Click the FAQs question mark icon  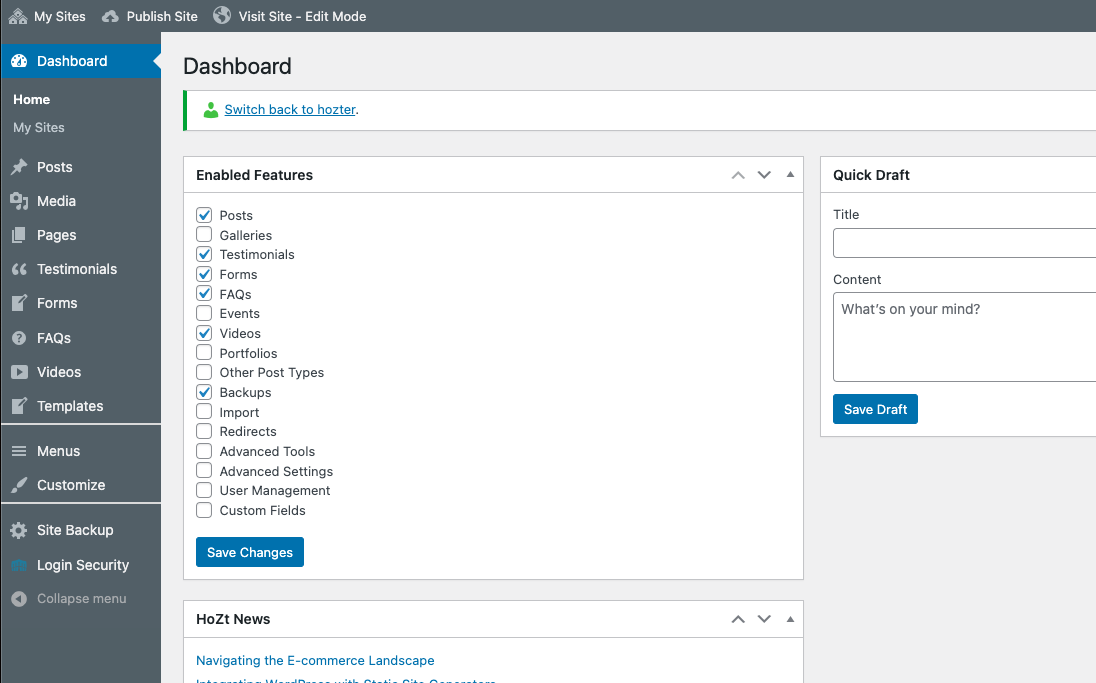pyautogui.click(x=18, y=338)
